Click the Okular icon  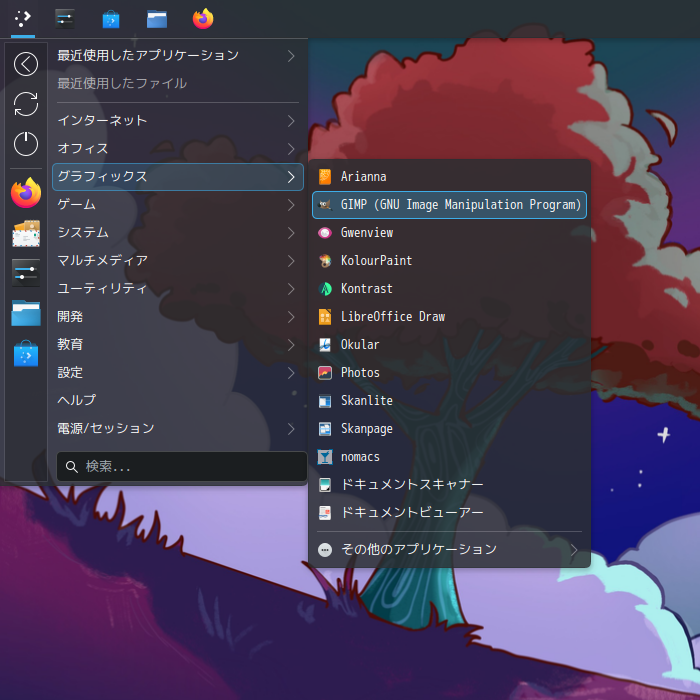pos(325,345)
